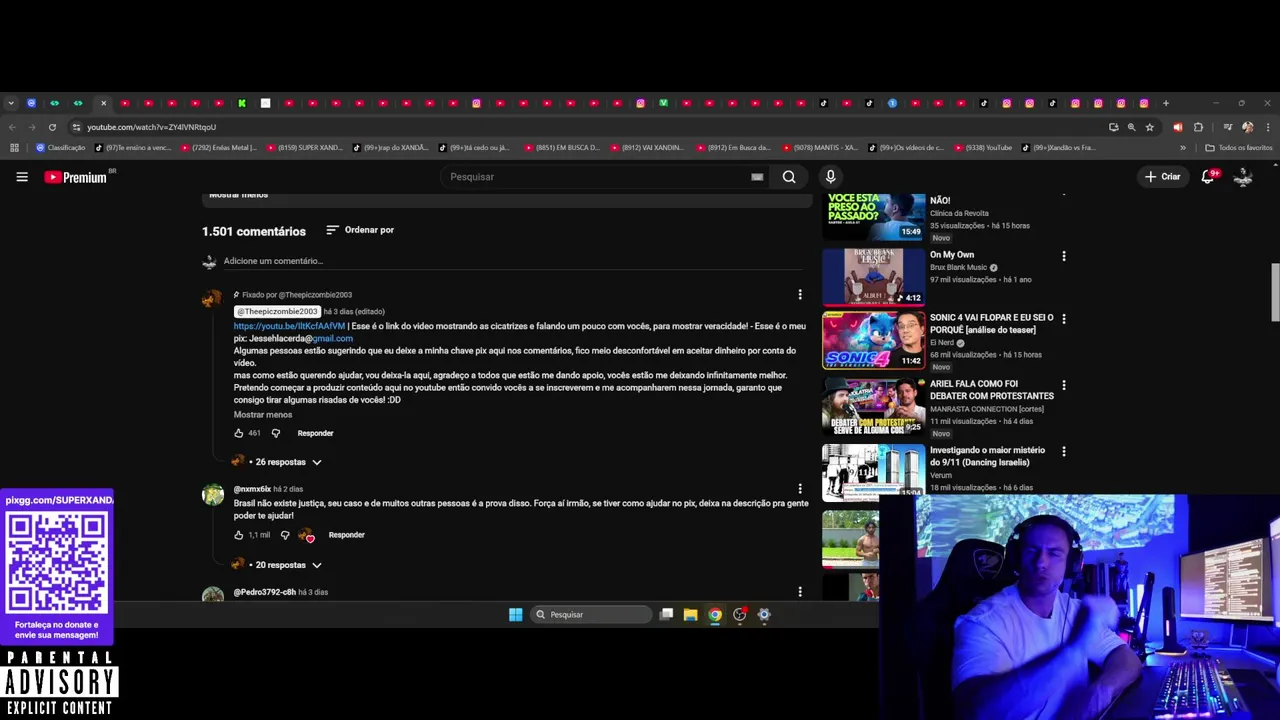The height and width of the screenshot is (720, 1280).
Task: Open the Chrome three-dot menu
Action: pyautogui.click(x=1267, y=127)
